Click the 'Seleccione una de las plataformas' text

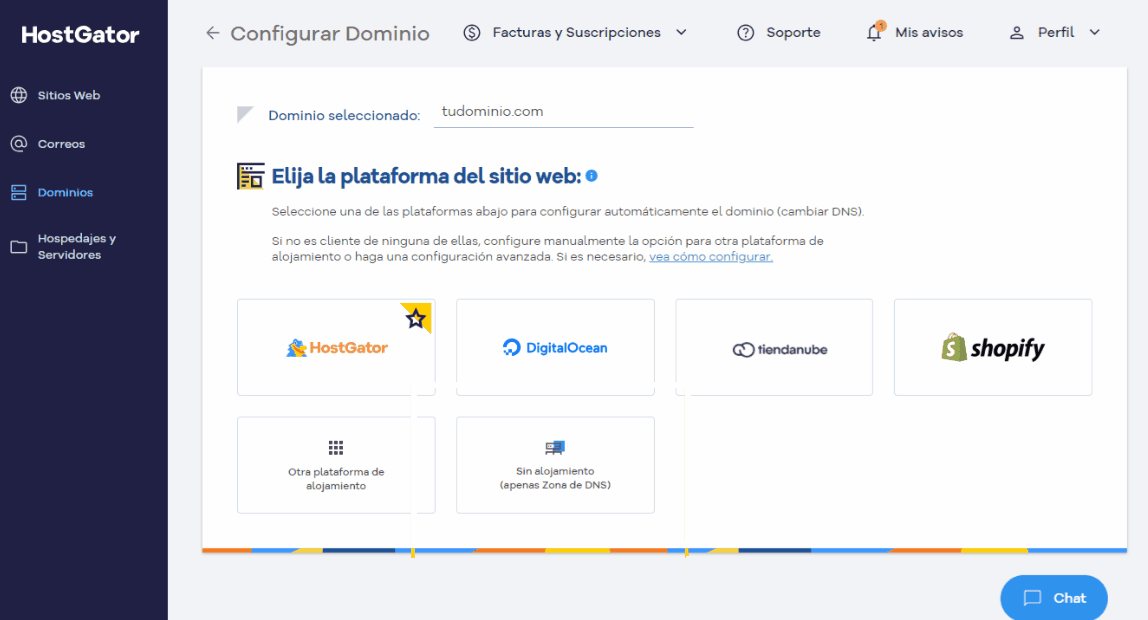pos(567,212)
